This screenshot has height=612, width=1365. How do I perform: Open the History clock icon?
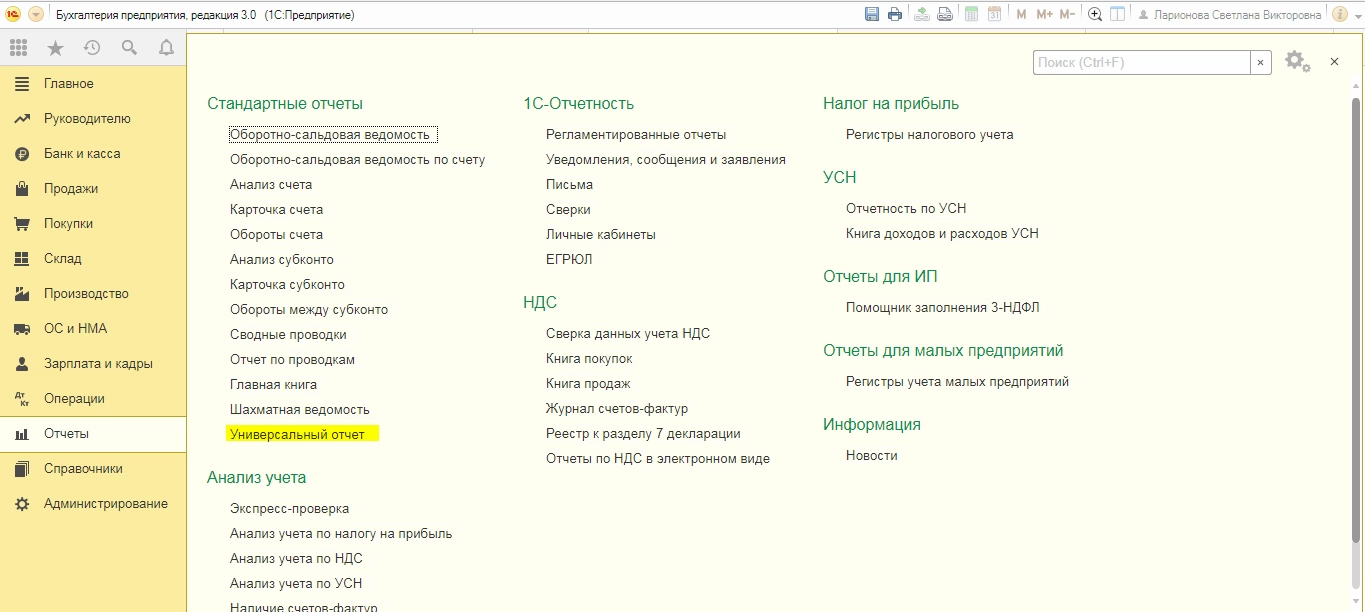pos(92,47)
